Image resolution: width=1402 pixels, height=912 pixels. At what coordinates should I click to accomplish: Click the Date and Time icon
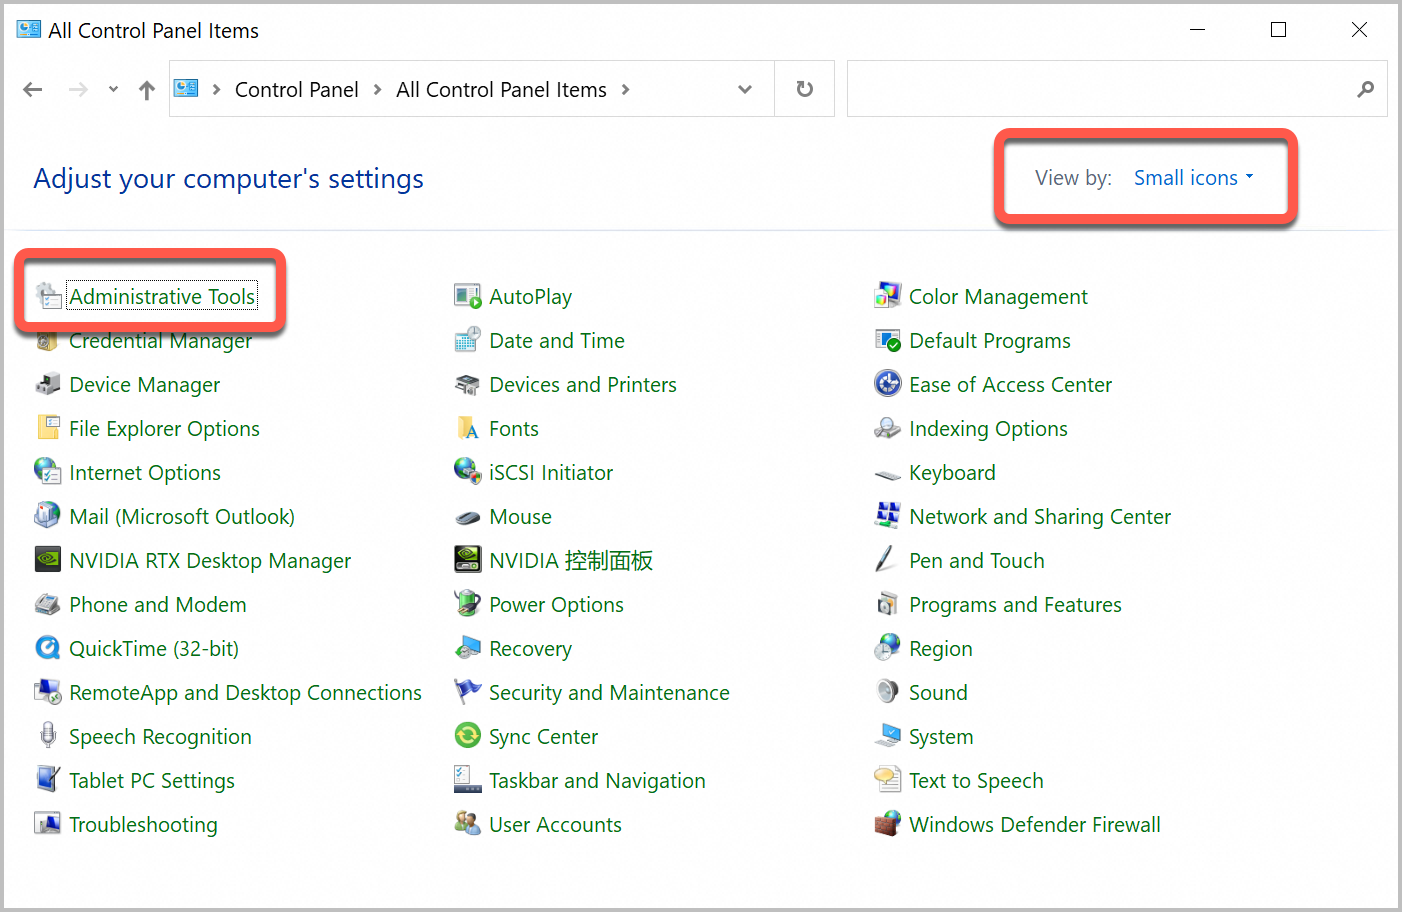point(468,340)
